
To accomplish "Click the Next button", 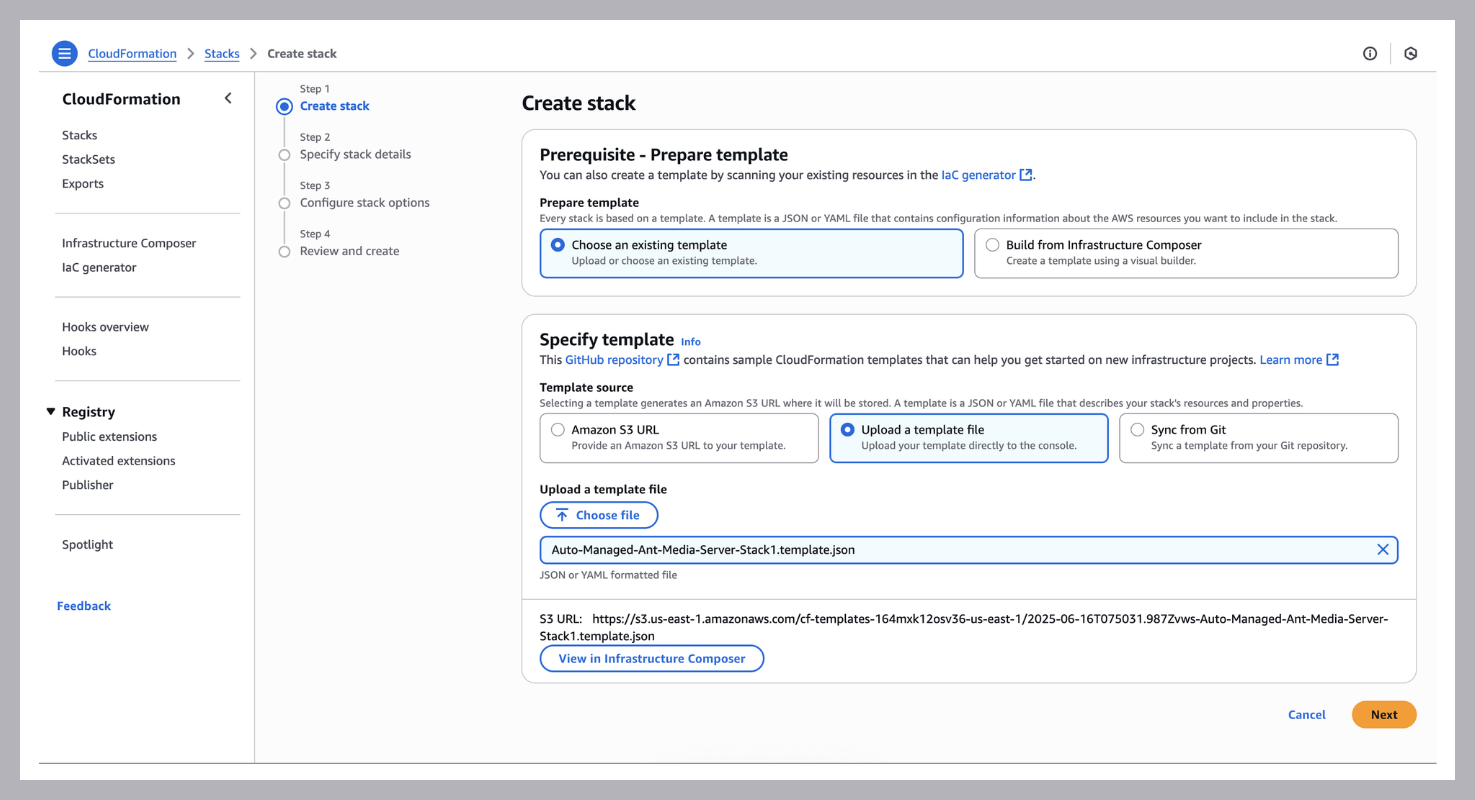I will pos(1384,715).
